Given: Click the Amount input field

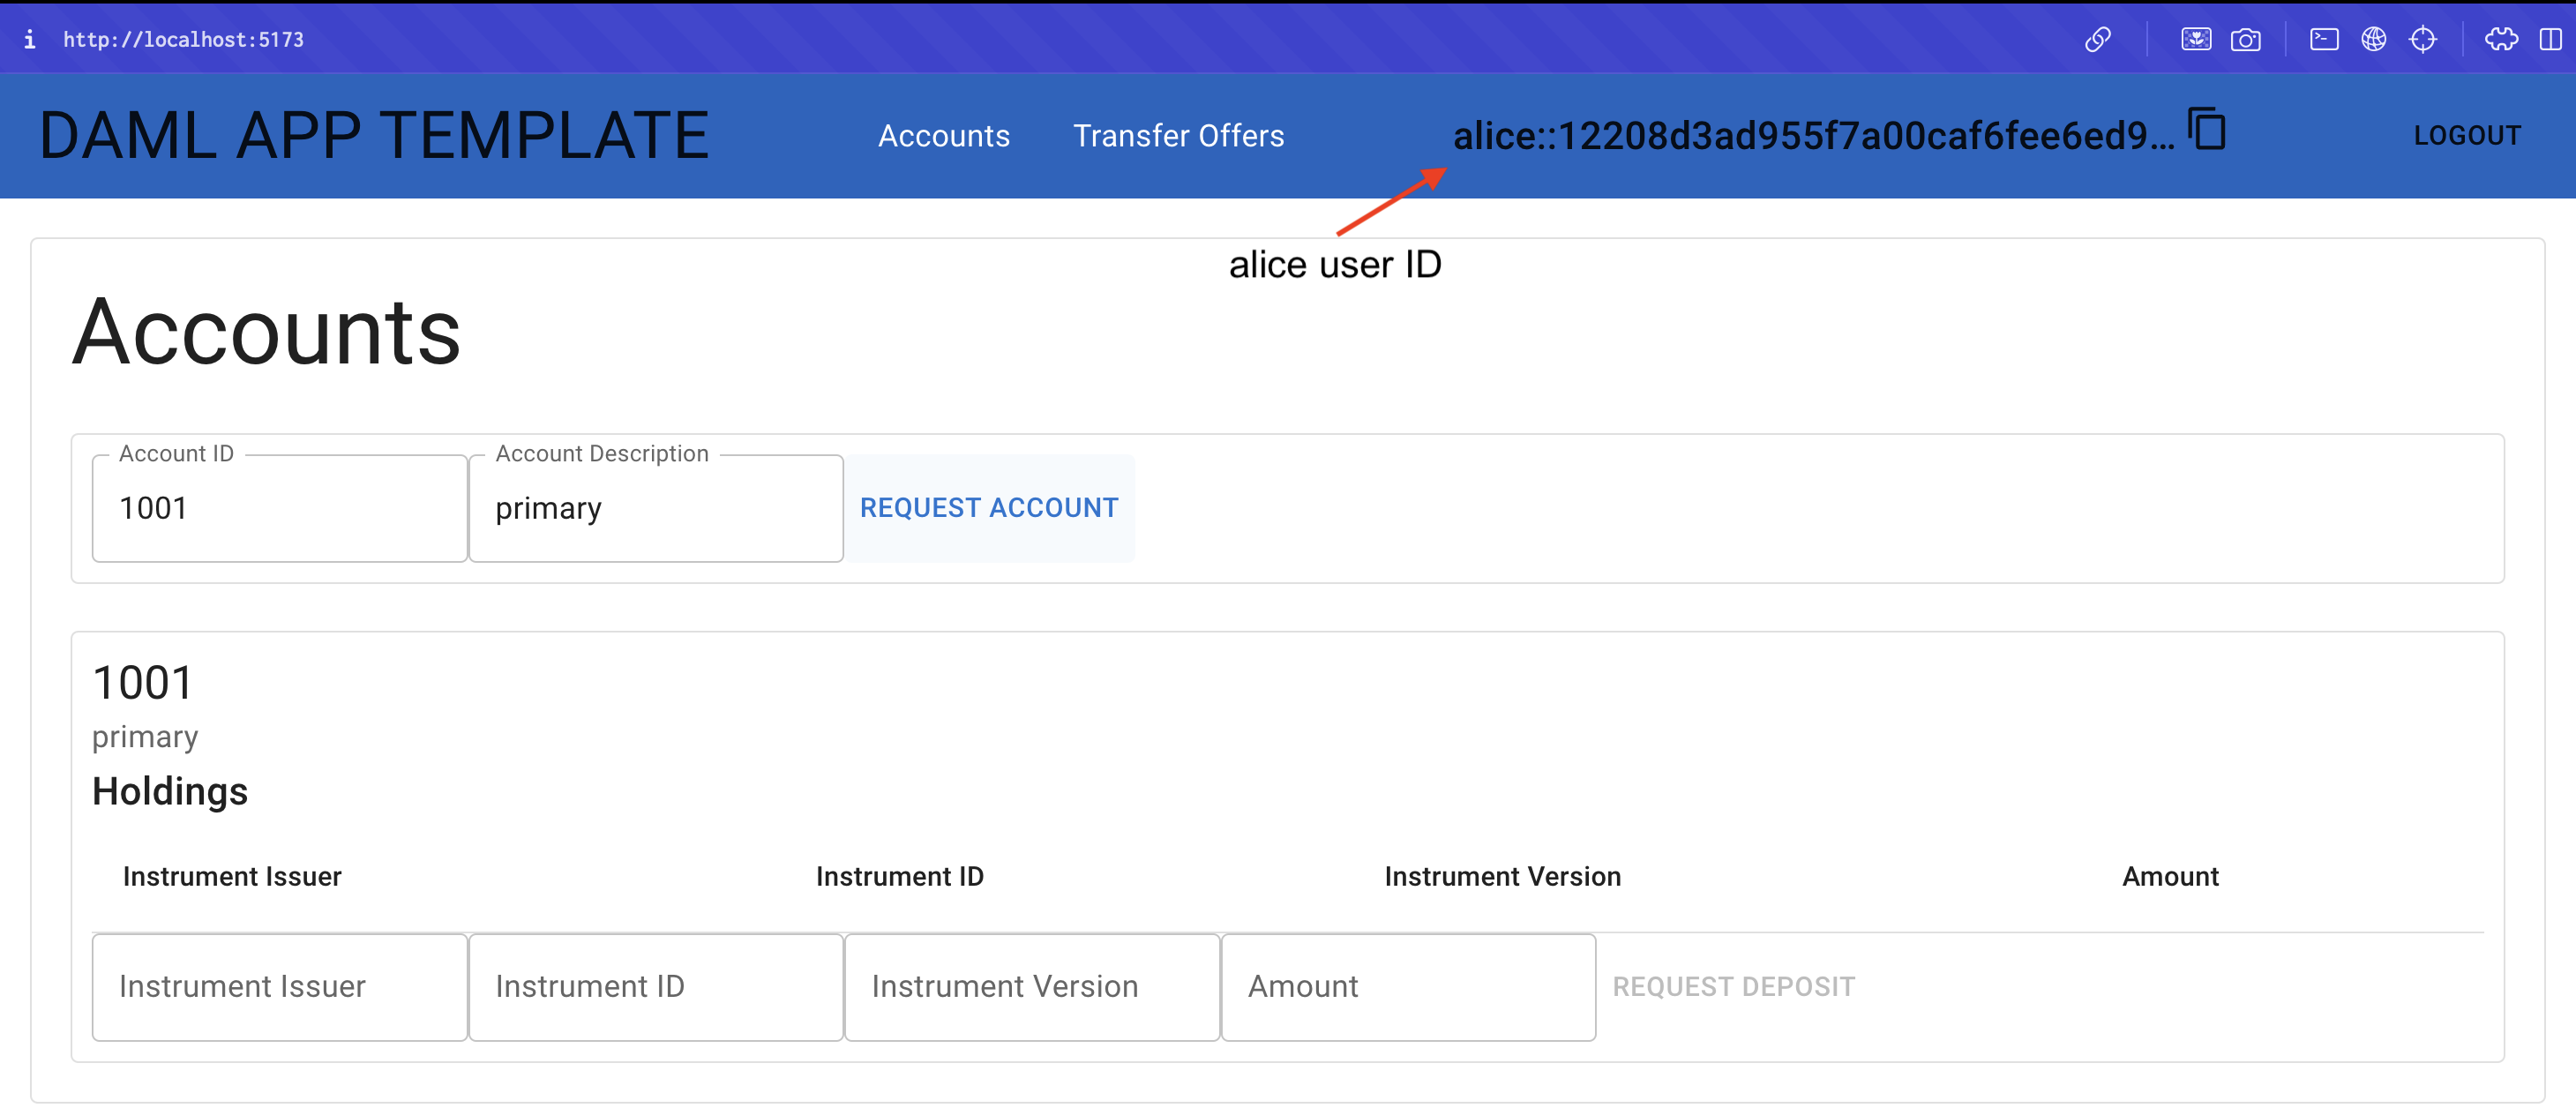Looking at the screenshot, I should tap(1406, 986).
